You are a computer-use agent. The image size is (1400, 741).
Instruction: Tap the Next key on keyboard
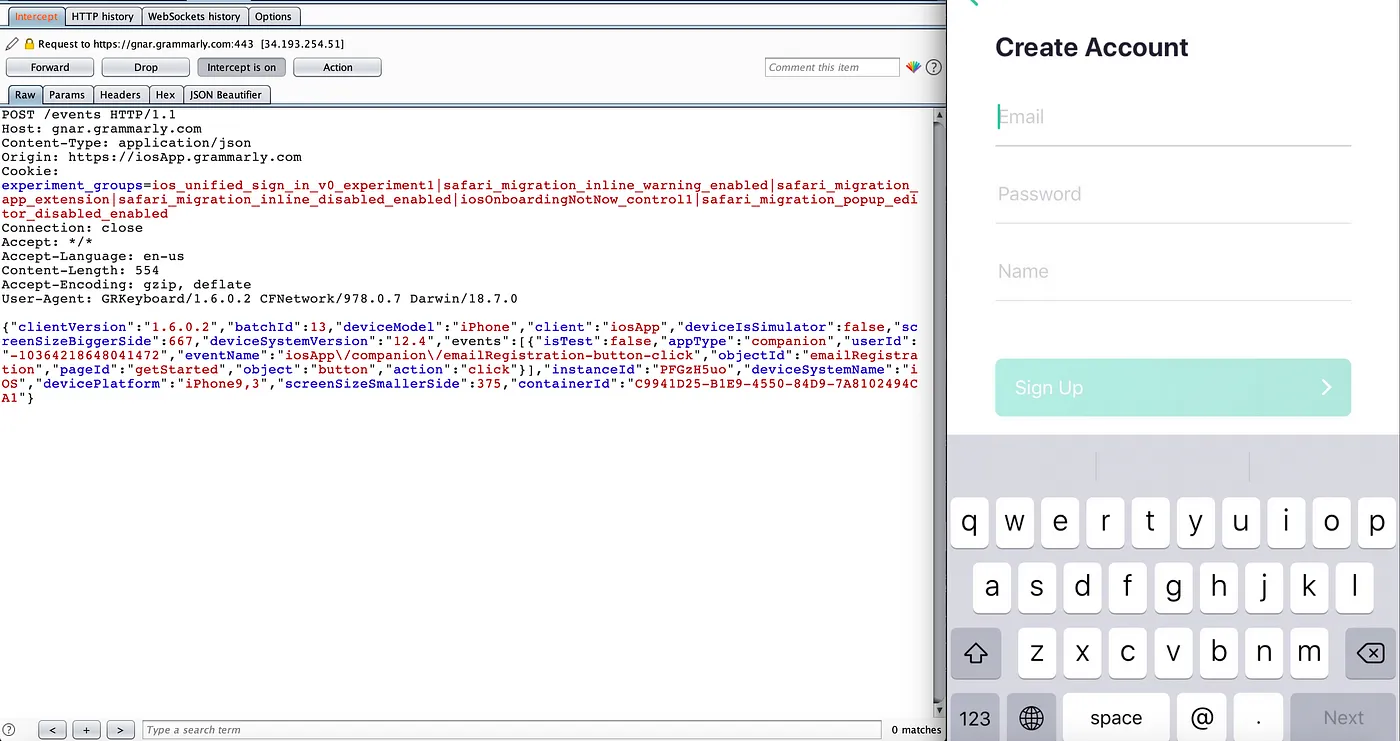pyautogui.click(x=1343, y=717)
